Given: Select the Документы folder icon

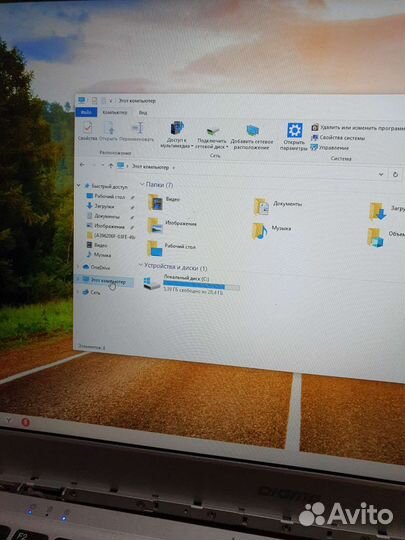Looking at the screenshot, I should [x=261, y=207].
